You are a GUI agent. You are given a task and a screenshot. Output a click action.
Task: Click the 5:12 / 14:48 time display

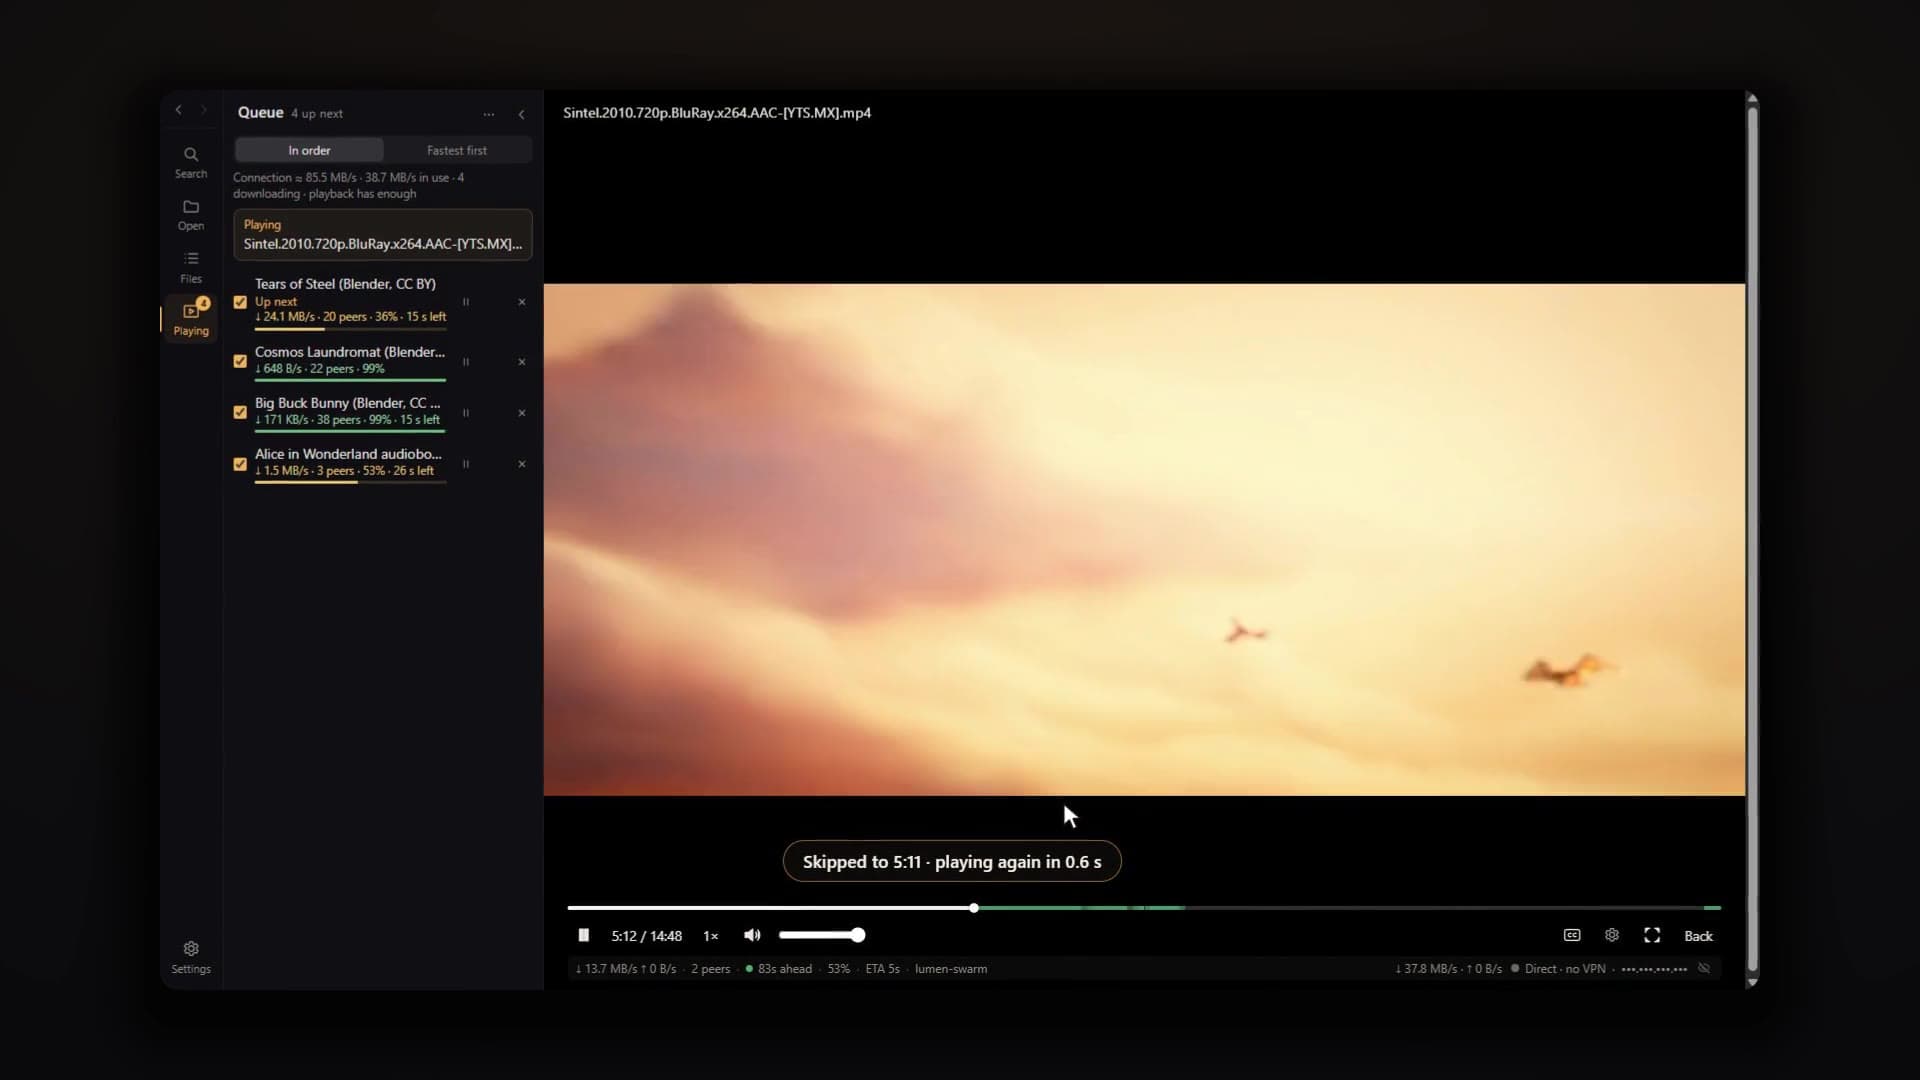(647, 936)
